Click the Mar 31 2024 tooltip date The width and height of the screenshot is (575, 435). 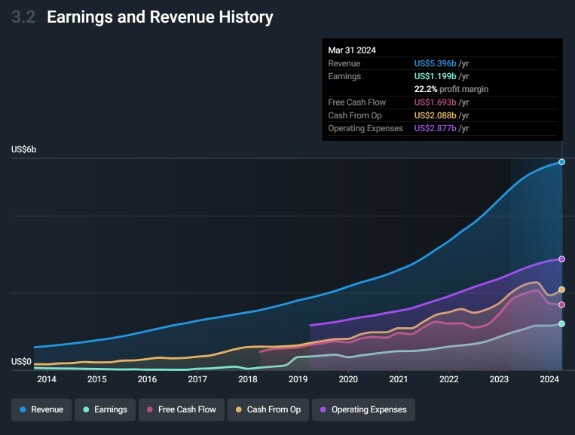tap(352, 50)
